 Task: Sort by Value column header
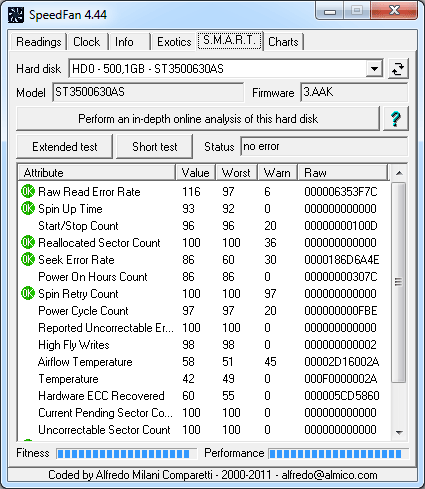(x=196, y=173)
